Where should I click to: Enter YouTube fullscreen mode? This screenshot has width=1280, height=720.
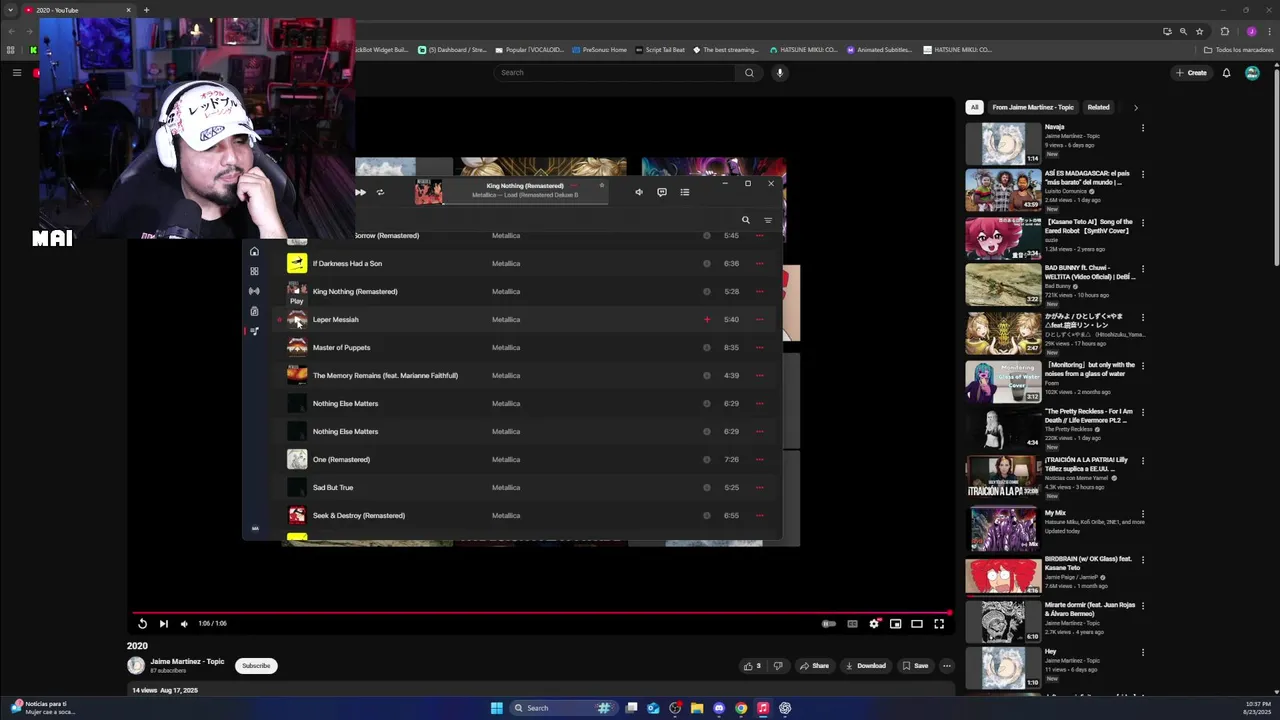click(939, 623)
